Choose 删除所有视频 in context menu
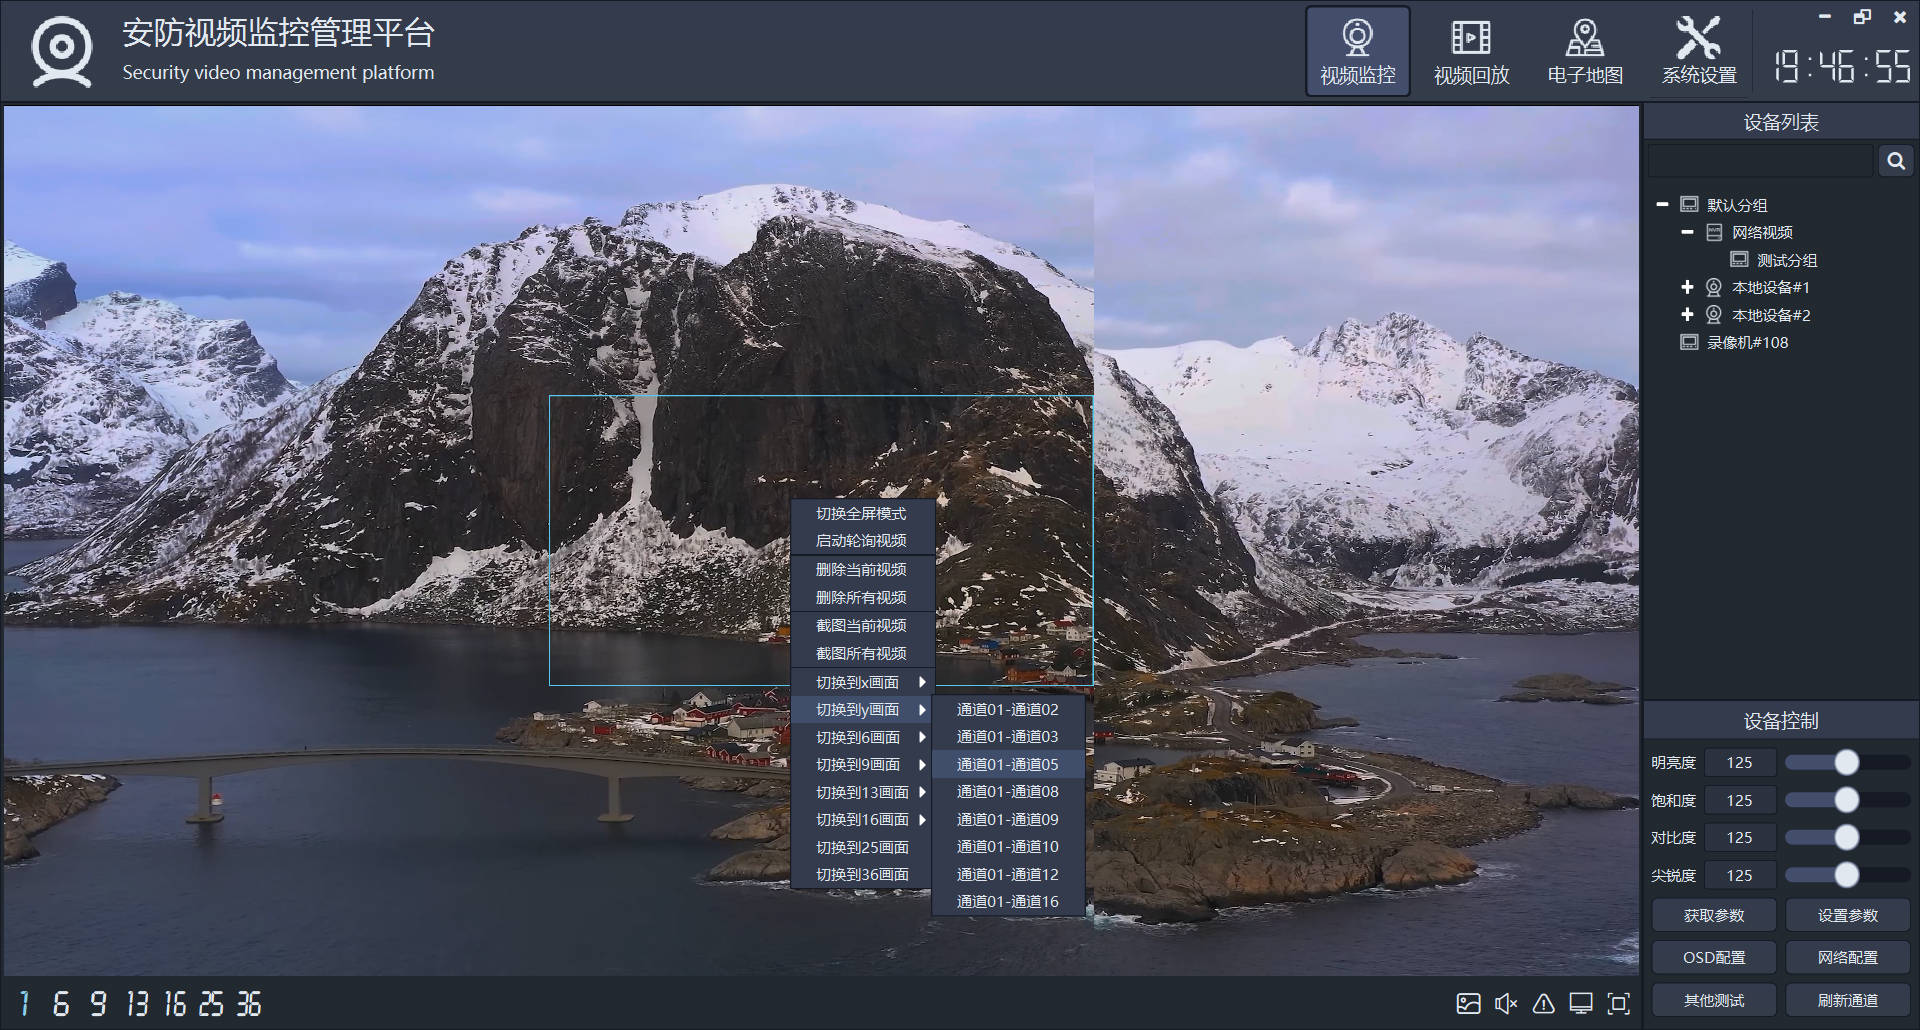This screenshot has width=1920, height=1030. pos(862,597)
